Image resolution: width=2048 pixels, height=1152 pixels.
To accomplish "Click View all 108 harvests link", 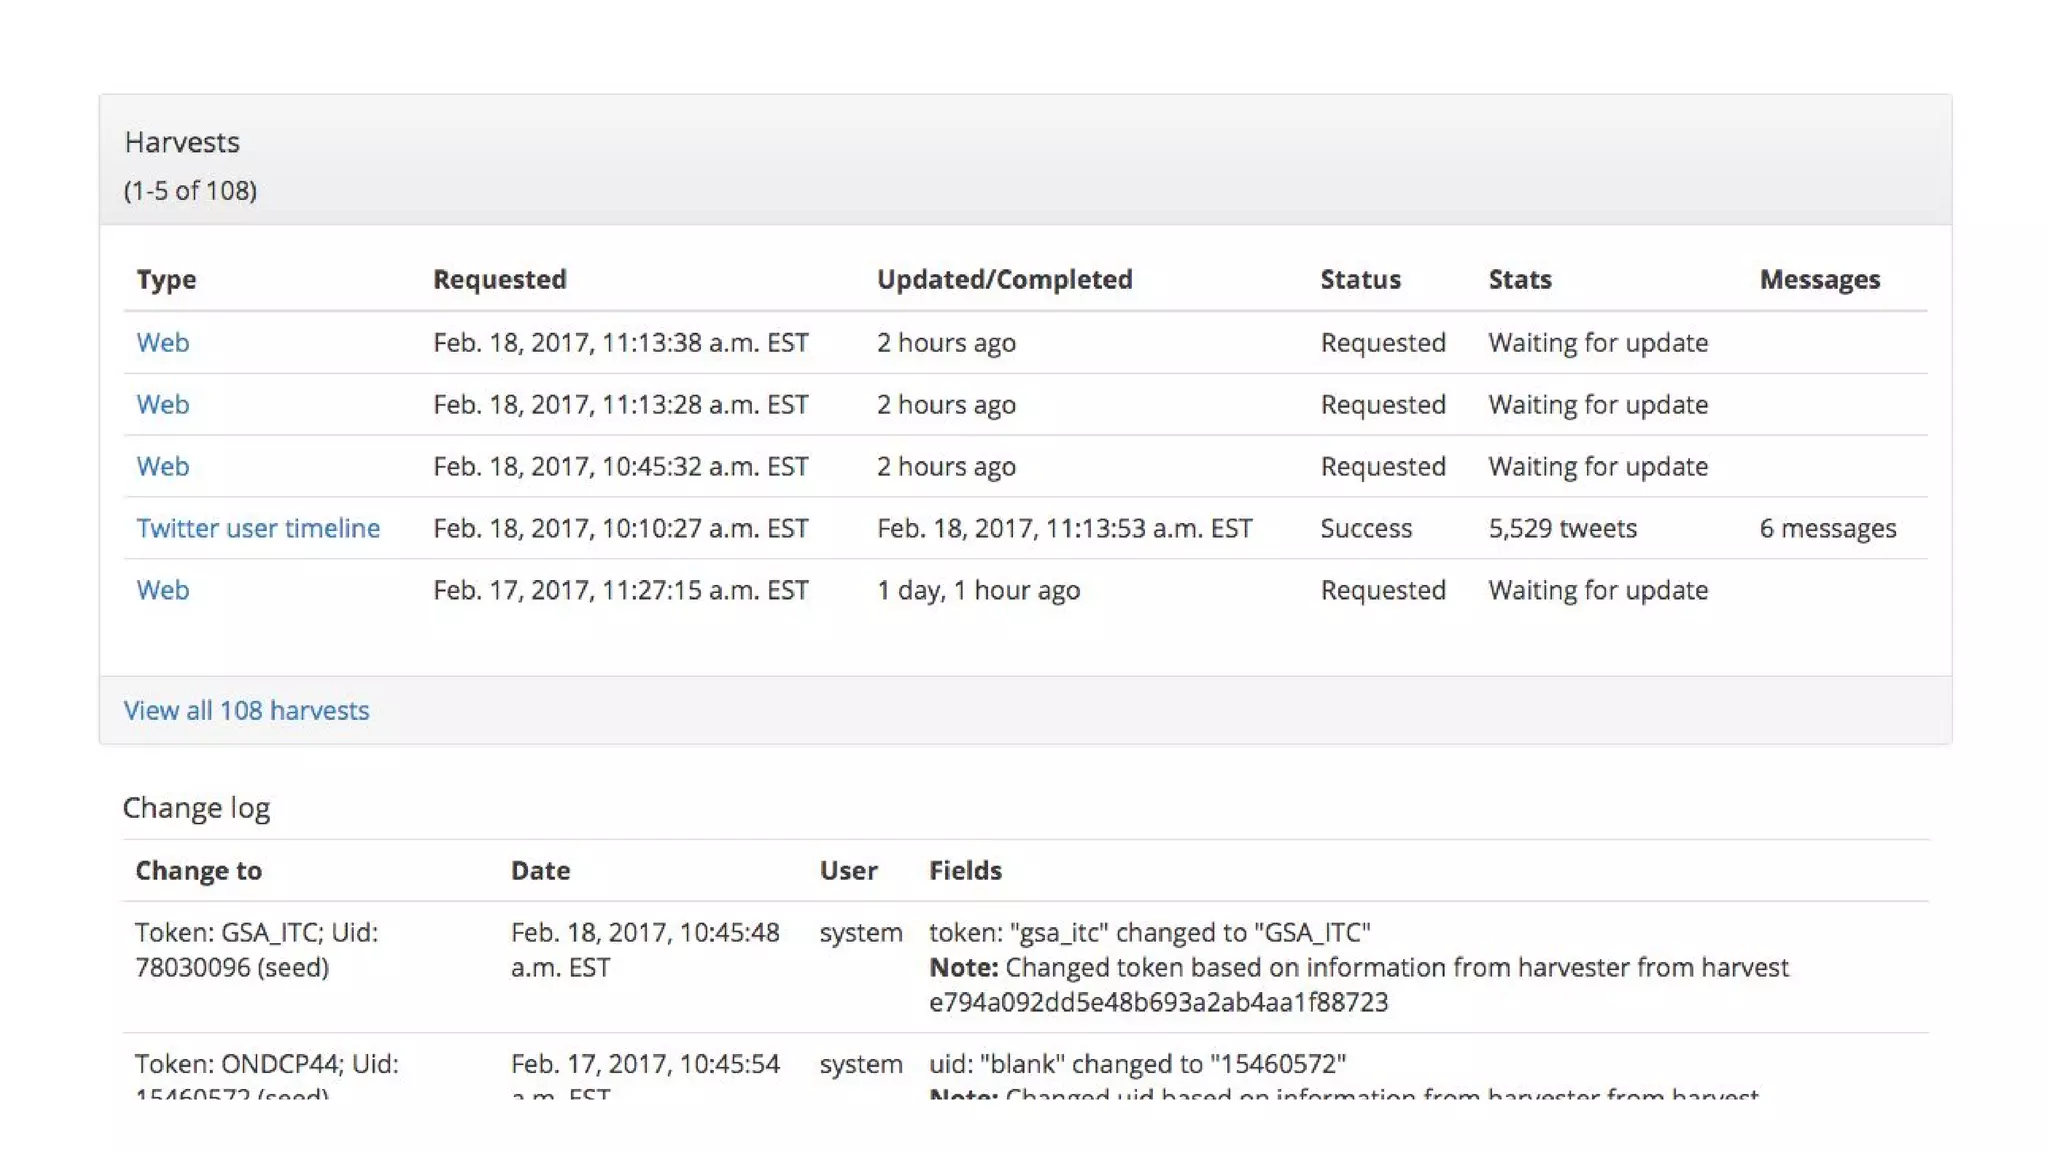I will [246, 710].
